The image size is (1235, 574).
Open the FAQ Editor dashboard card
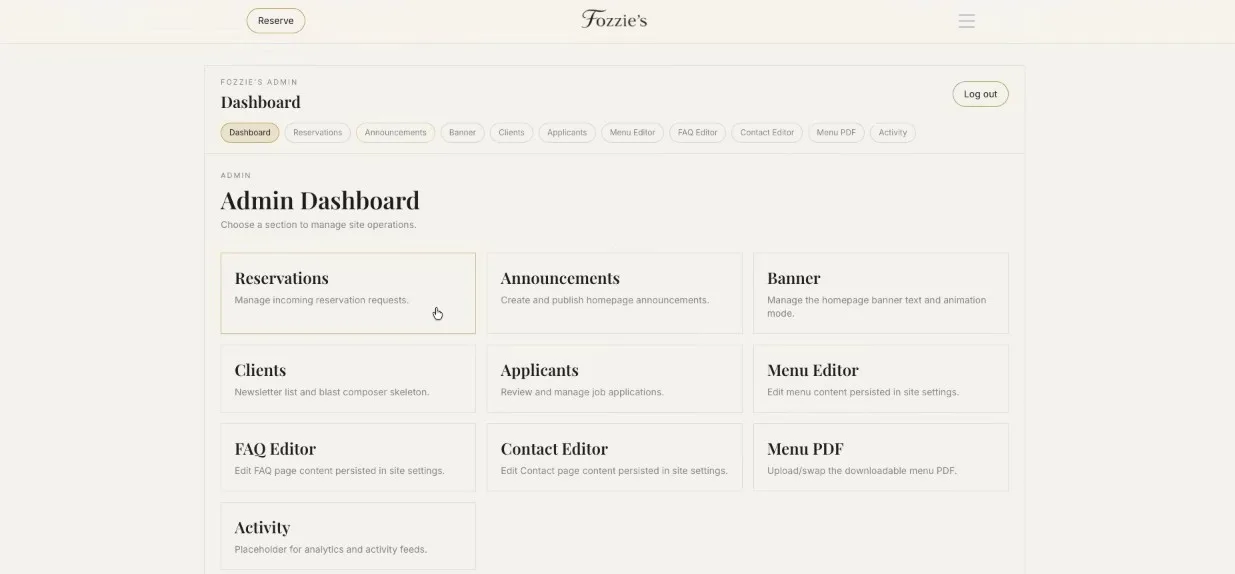(x=348, y=457)
